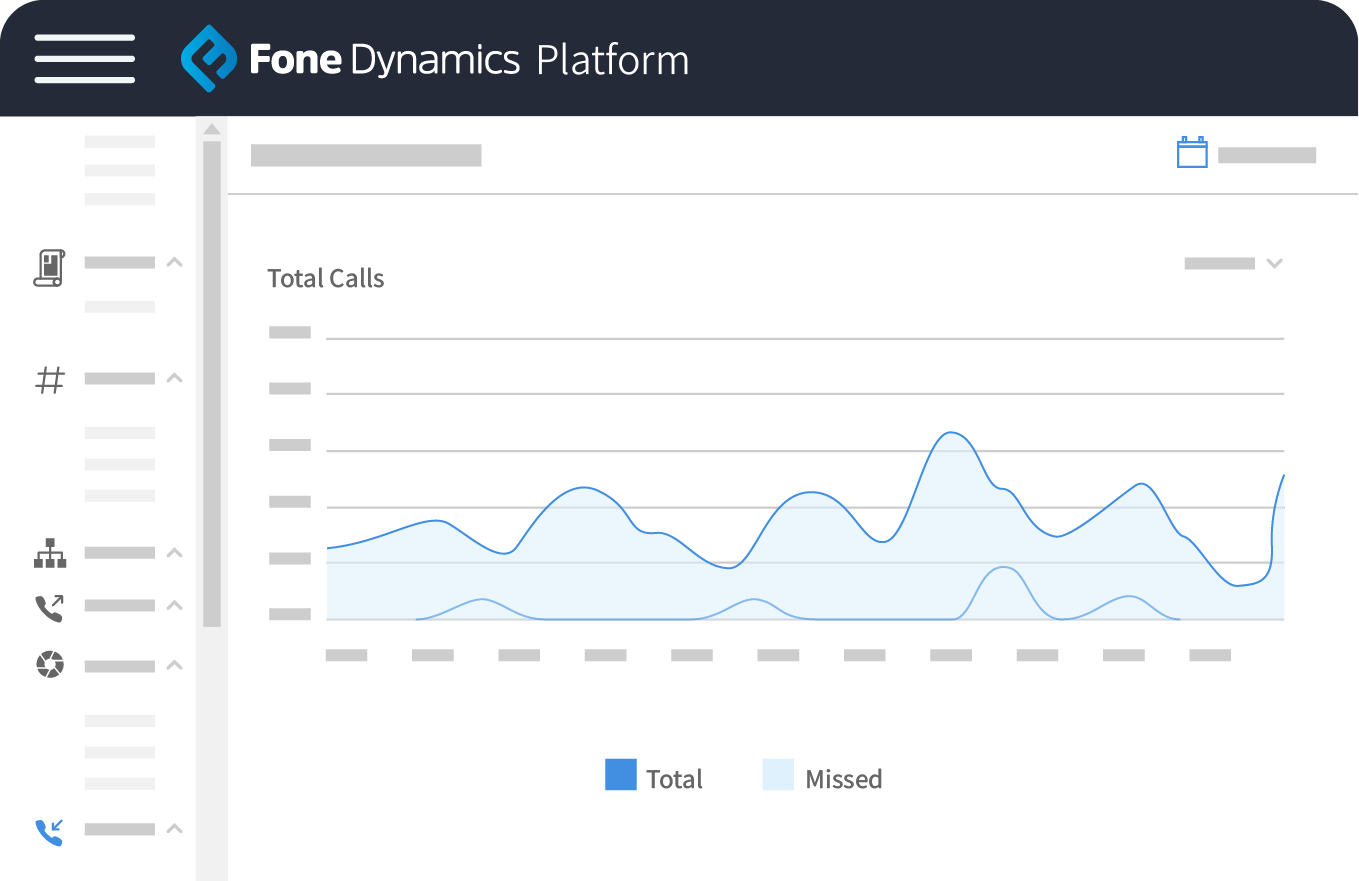Click the Fone Dynamics logo
This screenshot has width=1359, height=881.
211,59
